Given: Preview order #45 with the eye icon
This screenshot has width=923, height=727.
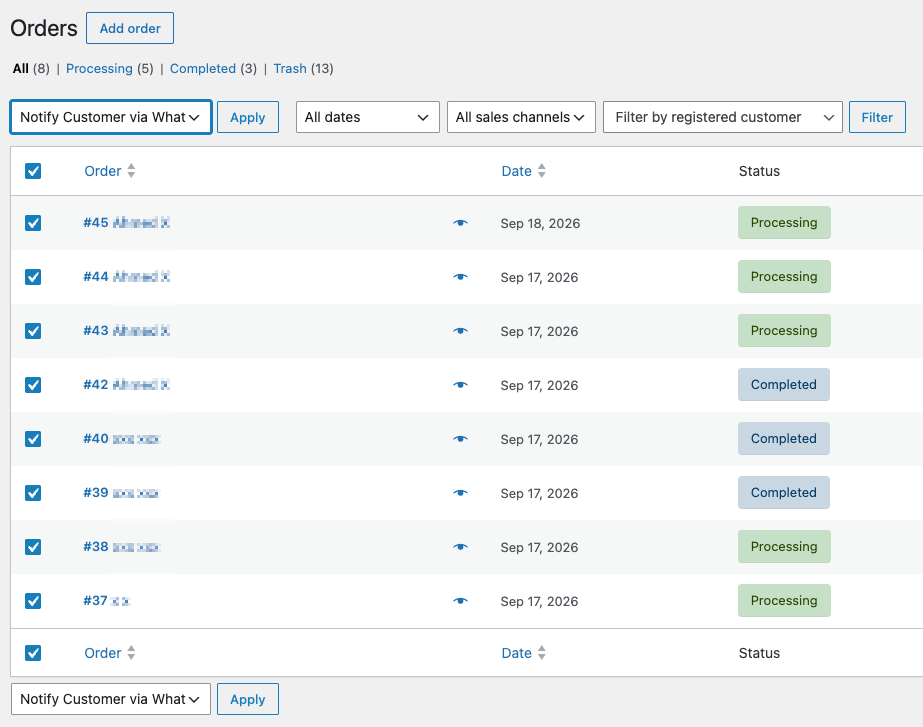Looking at the screenshot, I should [460, 223].
